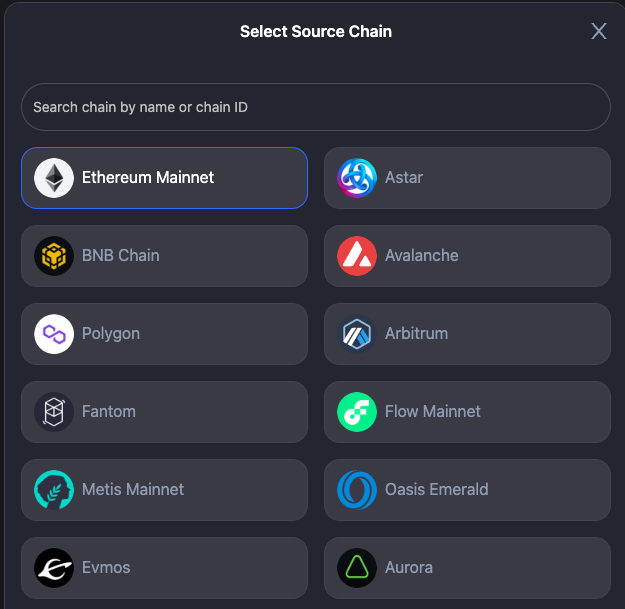625x609 pixels.
Task: Select the Arbitrum chain label
Action: point(416,334)
